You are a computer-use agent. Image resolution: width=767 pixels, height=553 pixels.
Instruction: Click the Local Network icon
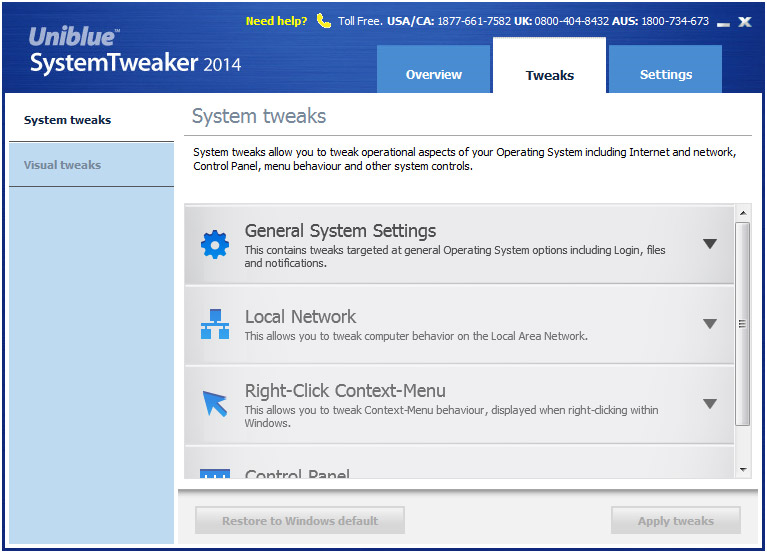(x=215, y=324)
